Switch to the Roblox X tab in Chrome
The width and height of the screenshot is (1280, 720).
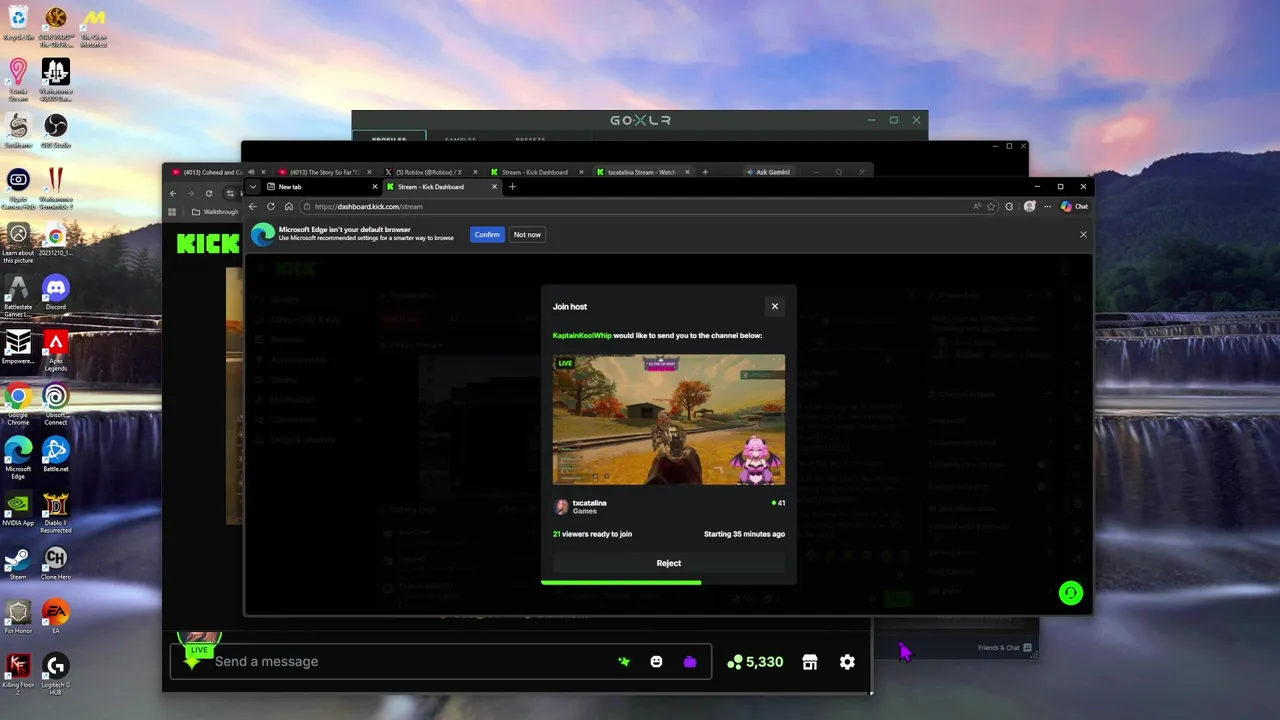coord(428,172)
